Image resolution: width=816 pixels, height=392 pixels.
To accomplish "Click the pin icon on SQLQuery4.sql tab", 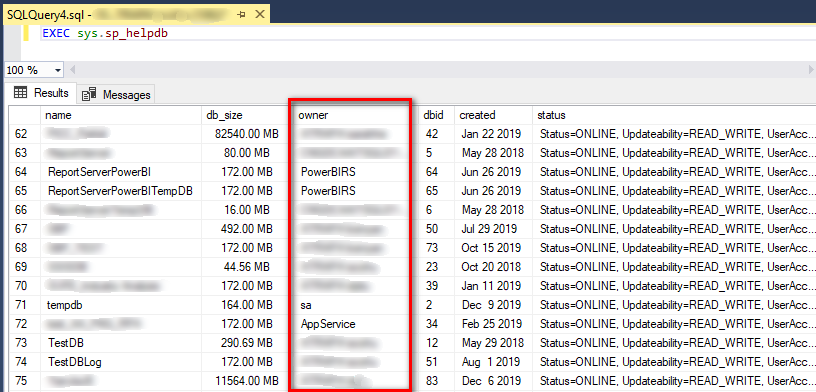I will [x=241, y=15].
